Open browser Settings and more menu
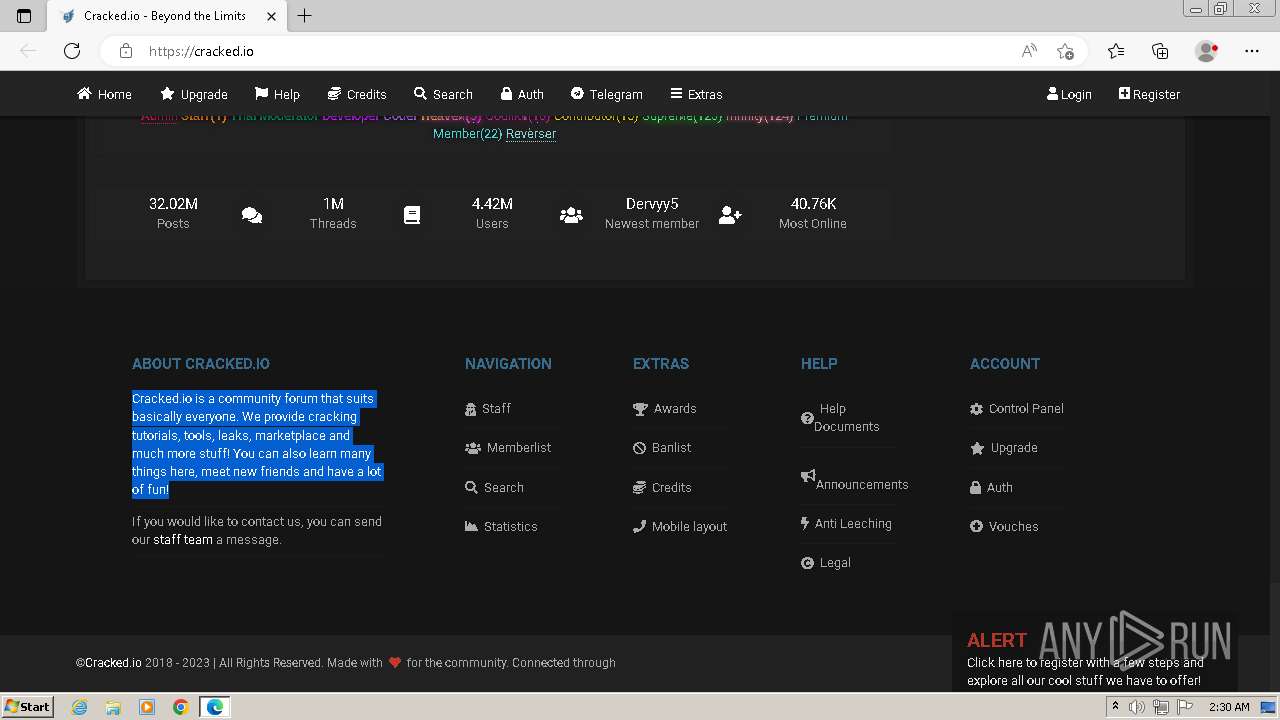Viewport: 1280px width, 720px height. [1252, 51]
